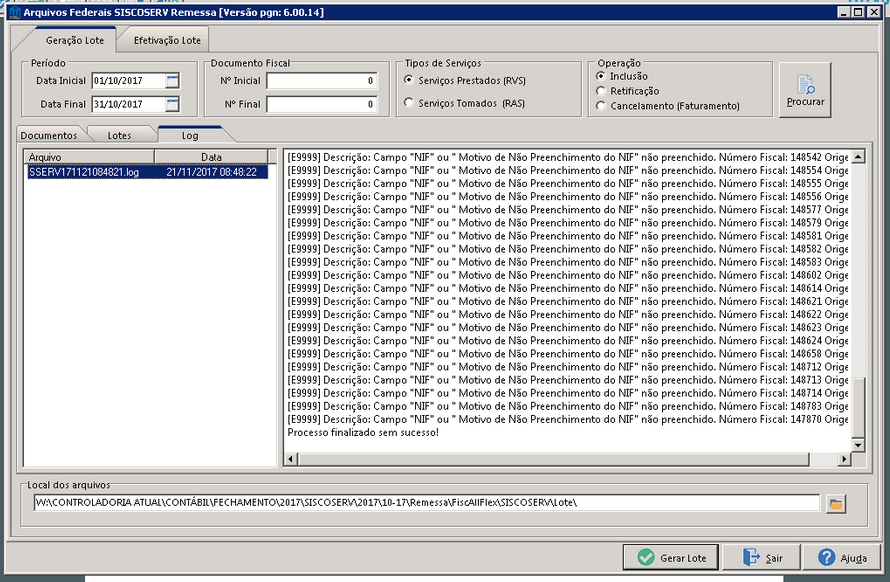Sort by the Data column header
This screenshot has height=582, width=890.
(211, 157)
